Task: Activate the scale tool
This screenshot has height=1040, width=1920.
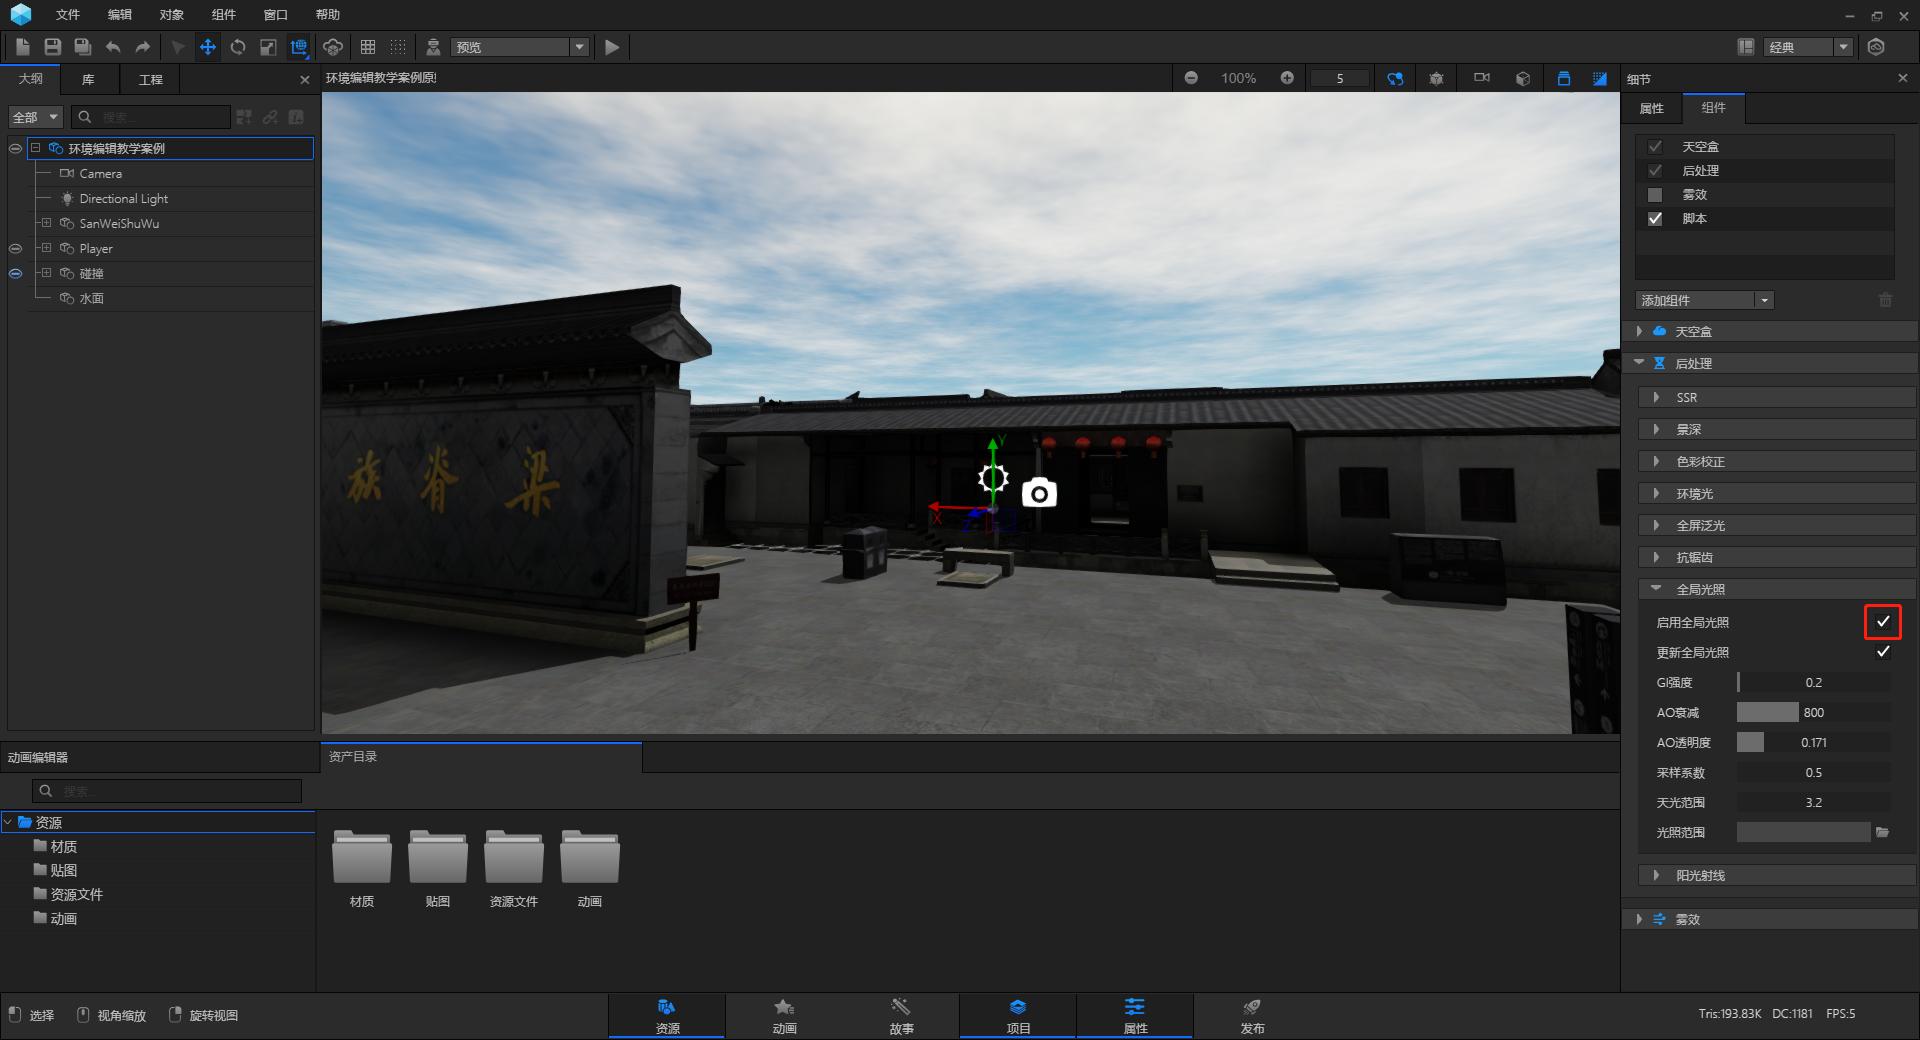Action: 268,47
